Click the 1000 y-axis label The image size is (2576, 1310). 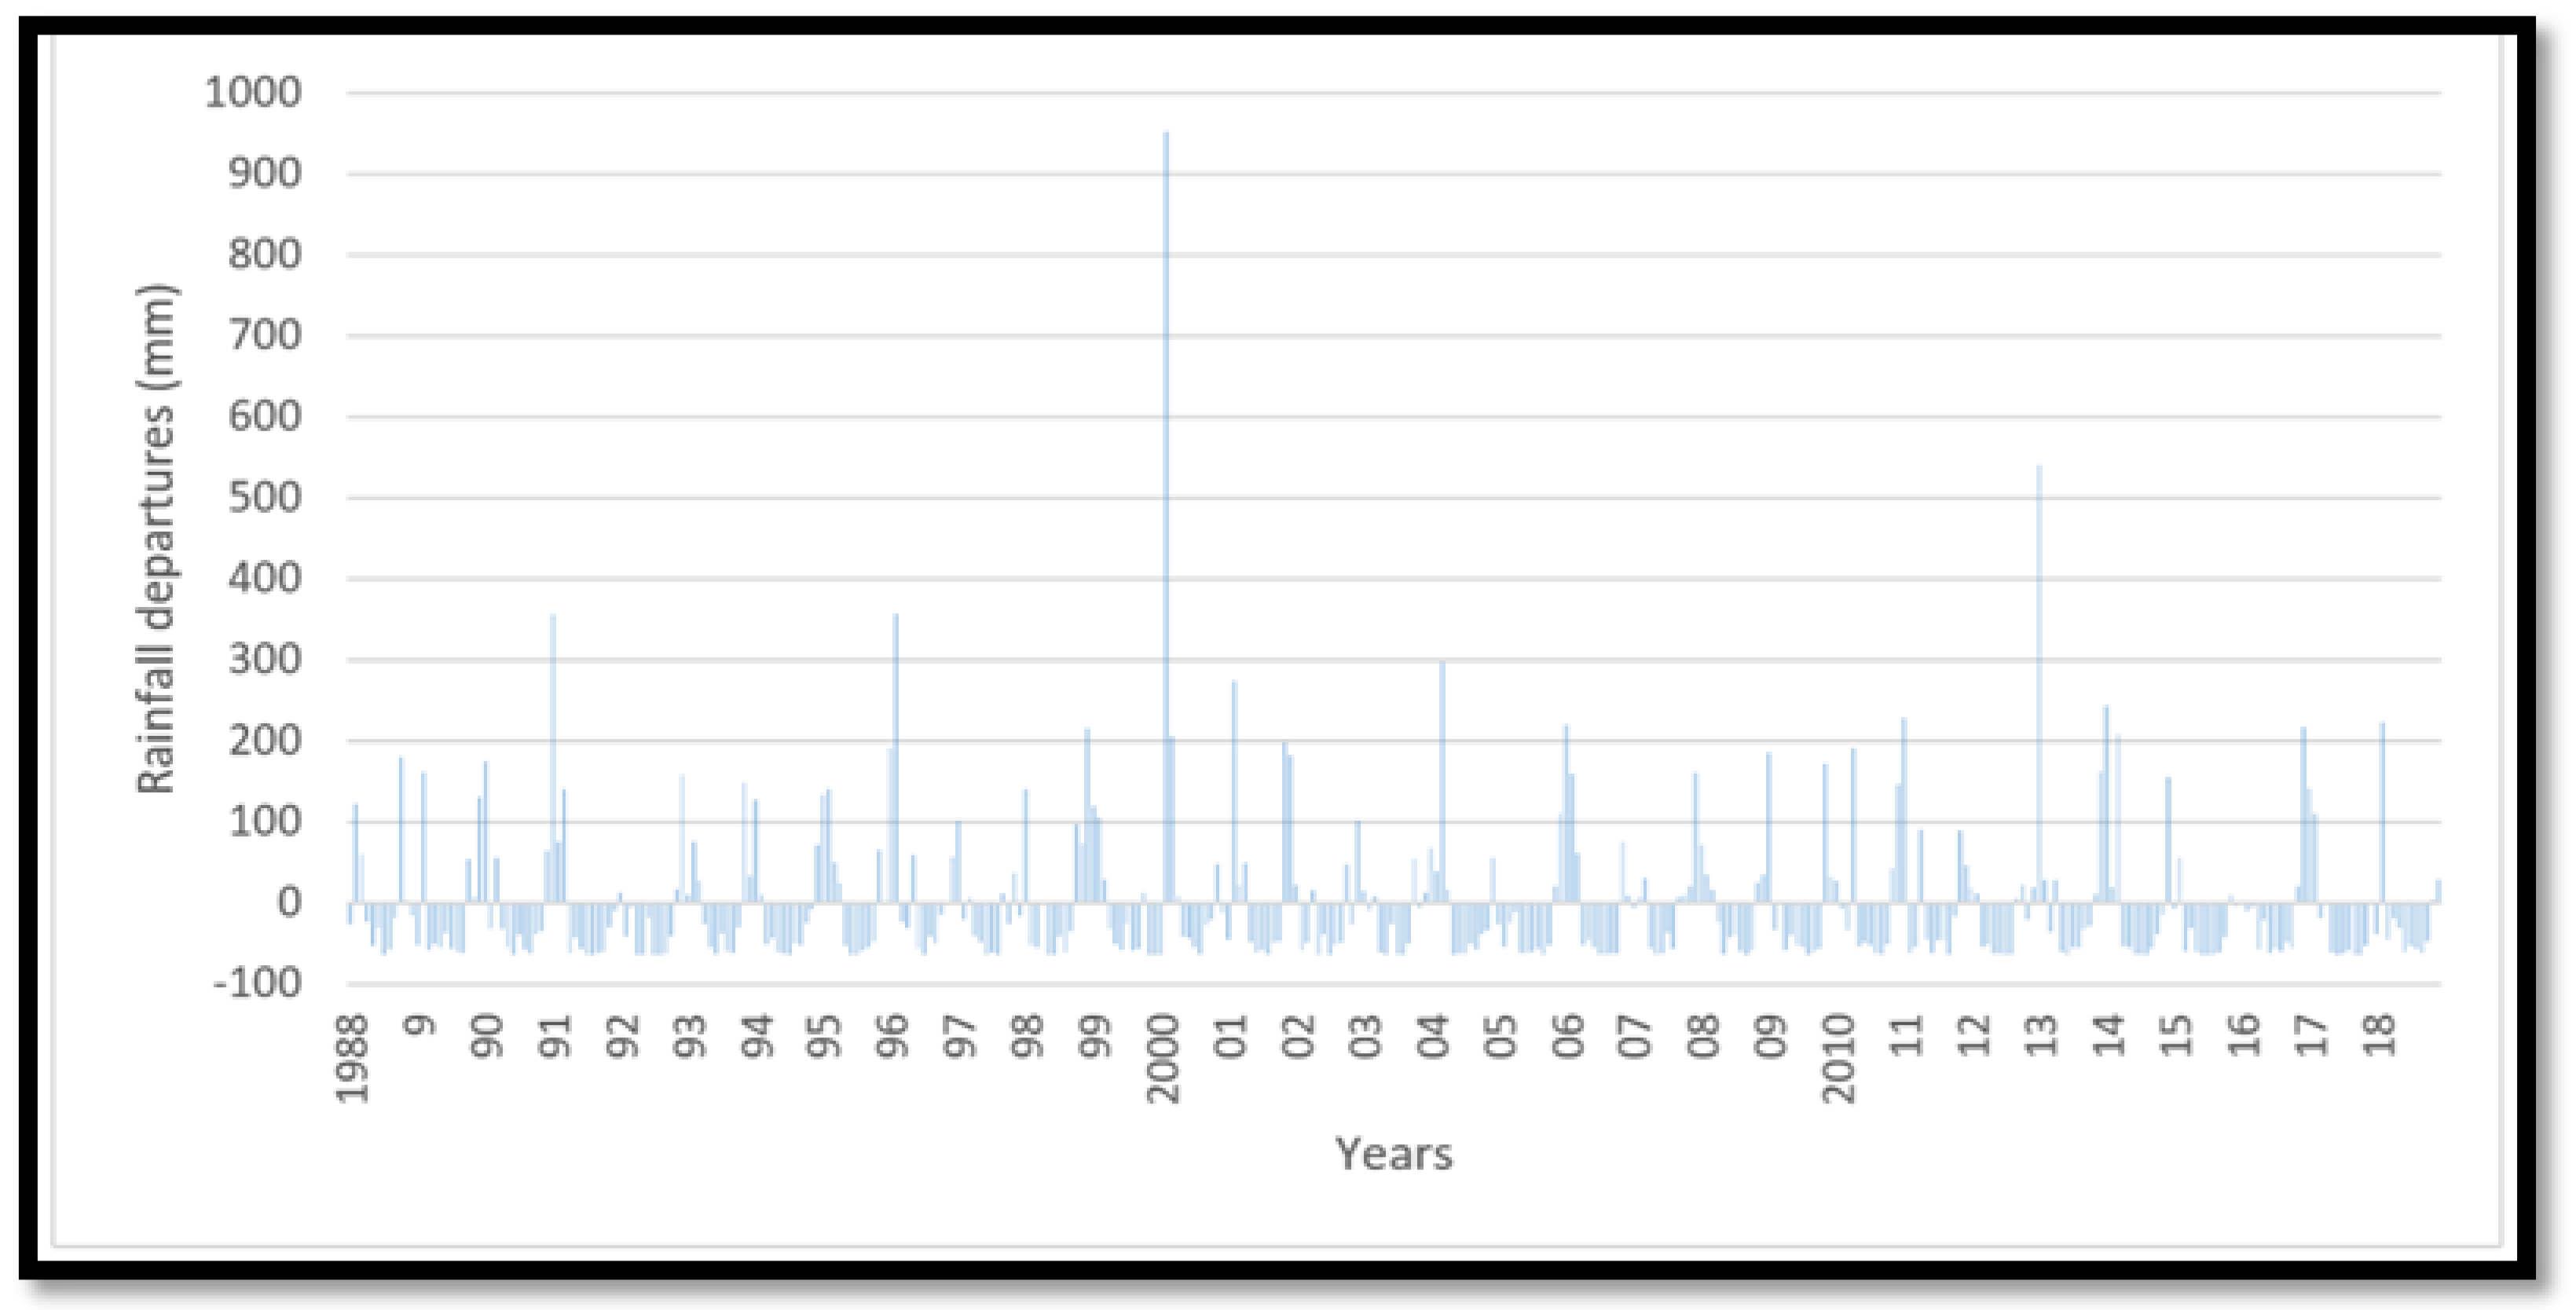click(x=252, y=93)
